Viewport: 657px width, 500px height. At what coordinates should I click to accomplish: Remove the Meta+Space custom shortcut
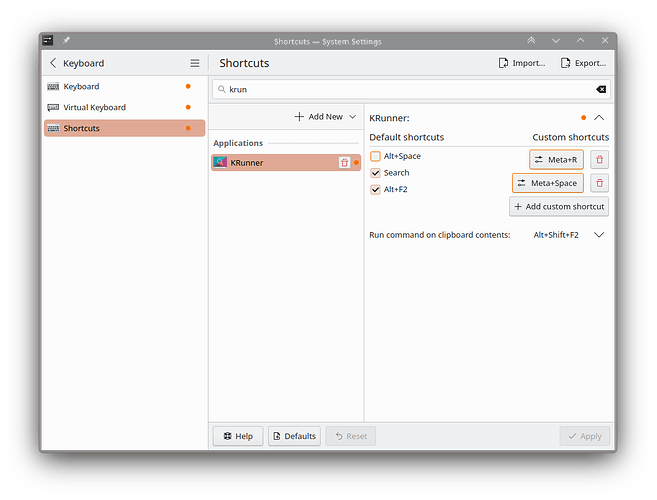(600, 183)
